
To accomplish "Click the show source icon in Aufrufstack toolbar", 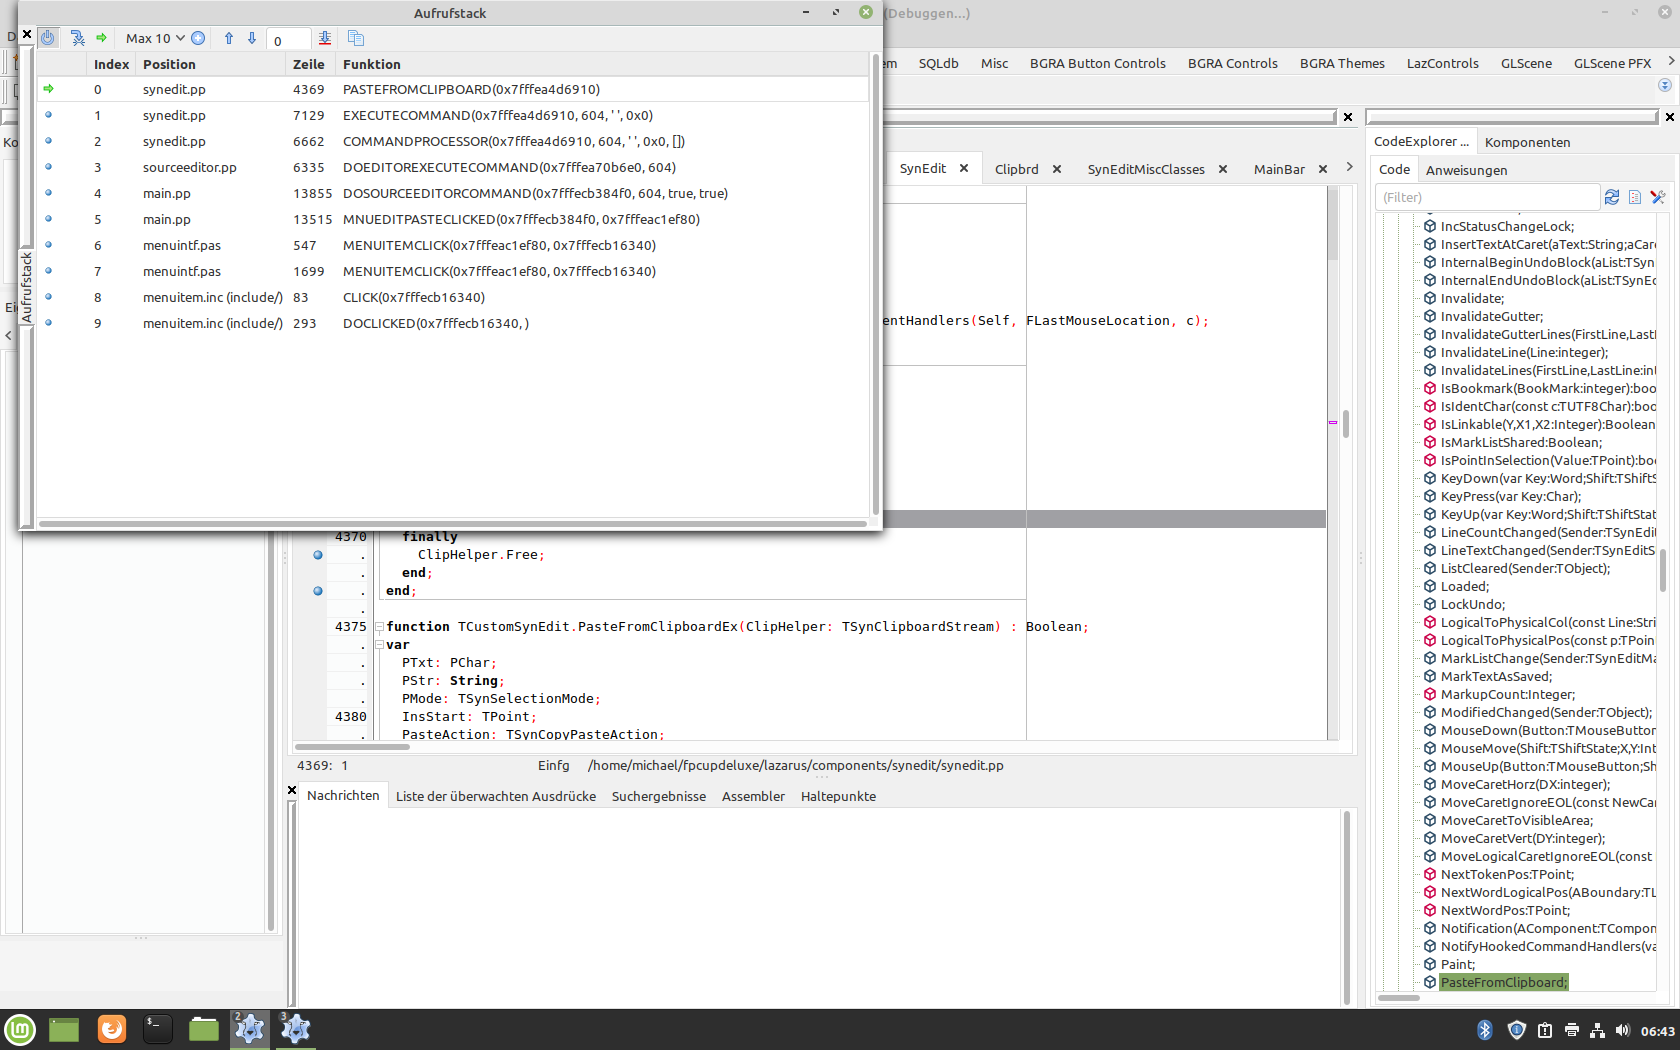I will click(x=77, y=38).
